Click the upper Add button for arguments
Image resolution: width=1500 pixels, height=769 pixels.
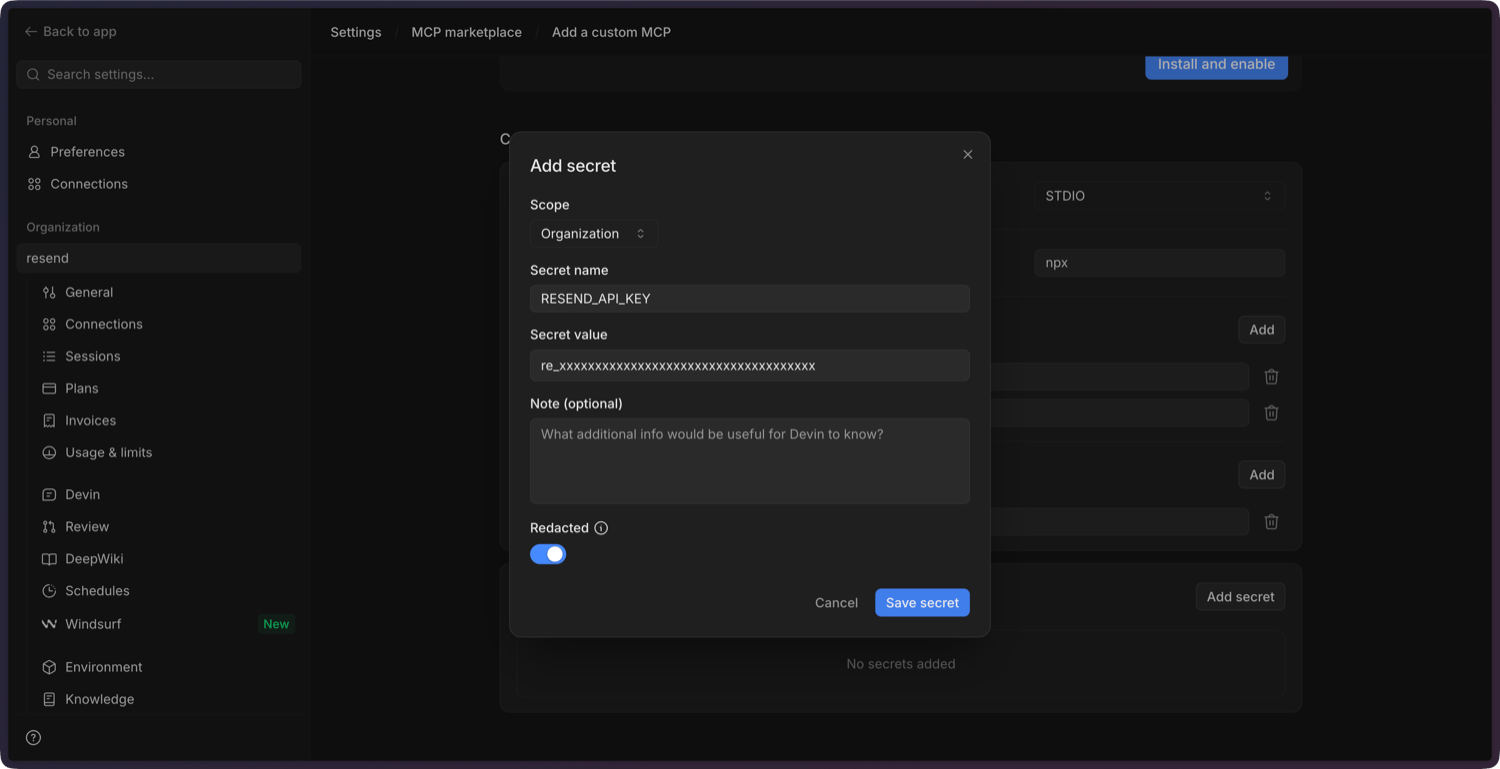point(1261,330)
